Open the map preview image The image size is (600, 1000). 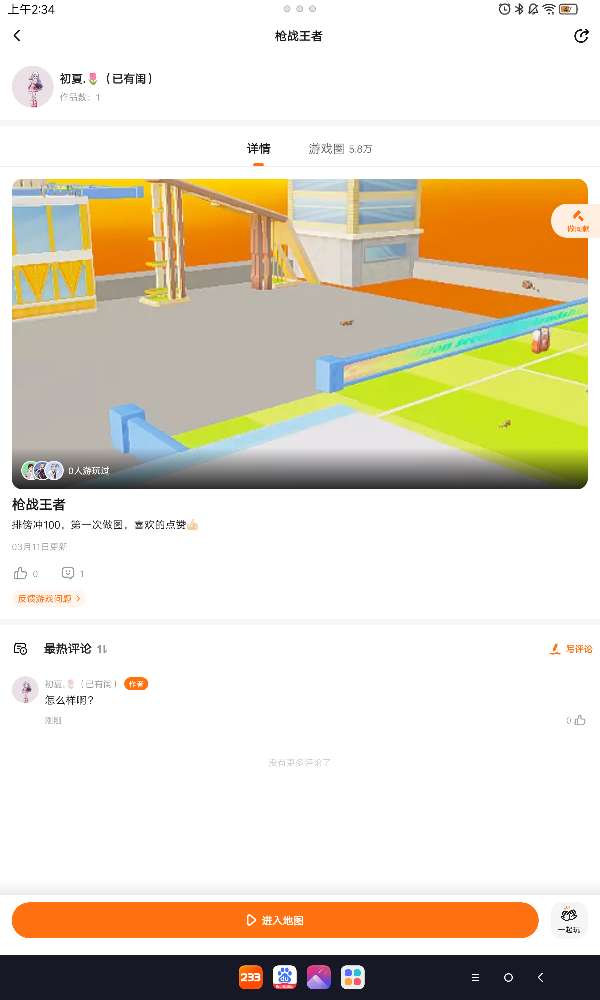click(x=300, y=334)
